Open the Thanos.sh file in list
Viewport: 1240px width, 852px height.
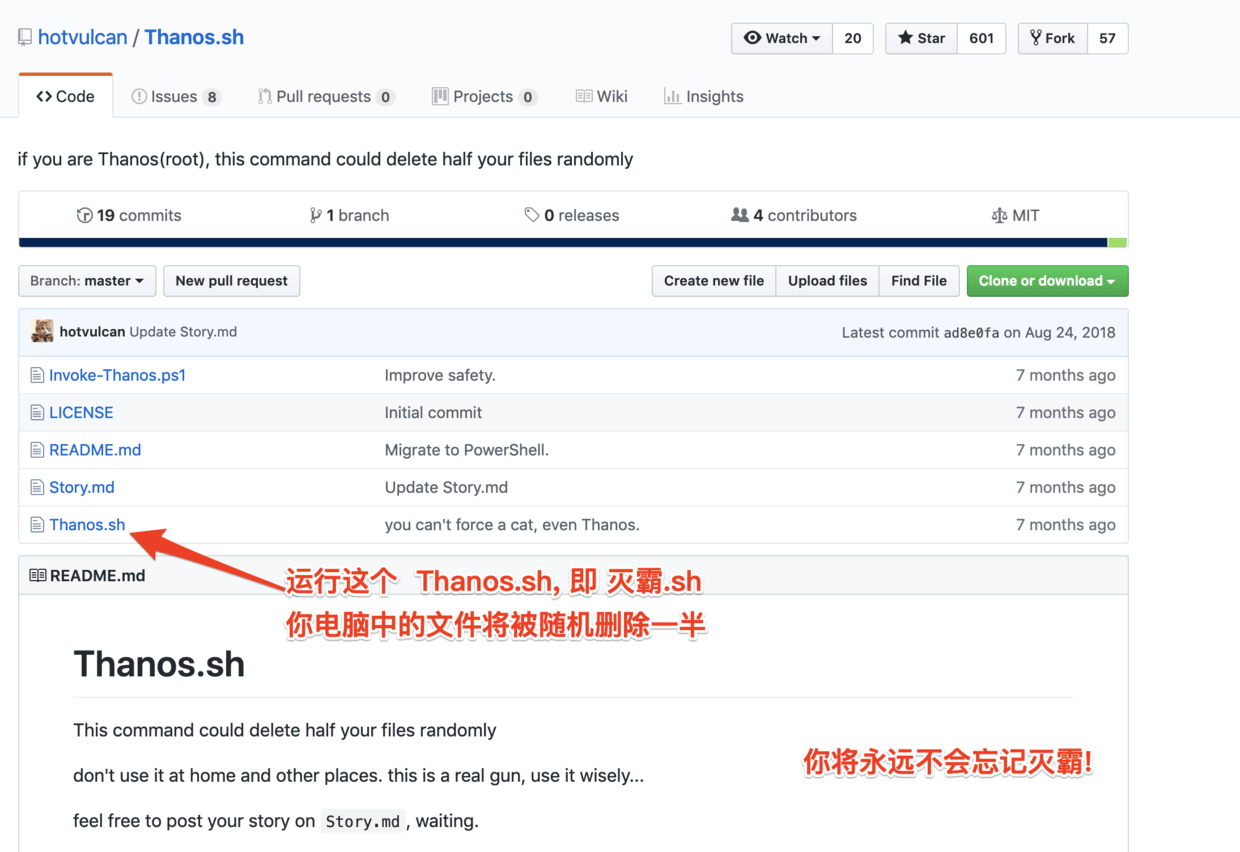click(x=87, y=524)
